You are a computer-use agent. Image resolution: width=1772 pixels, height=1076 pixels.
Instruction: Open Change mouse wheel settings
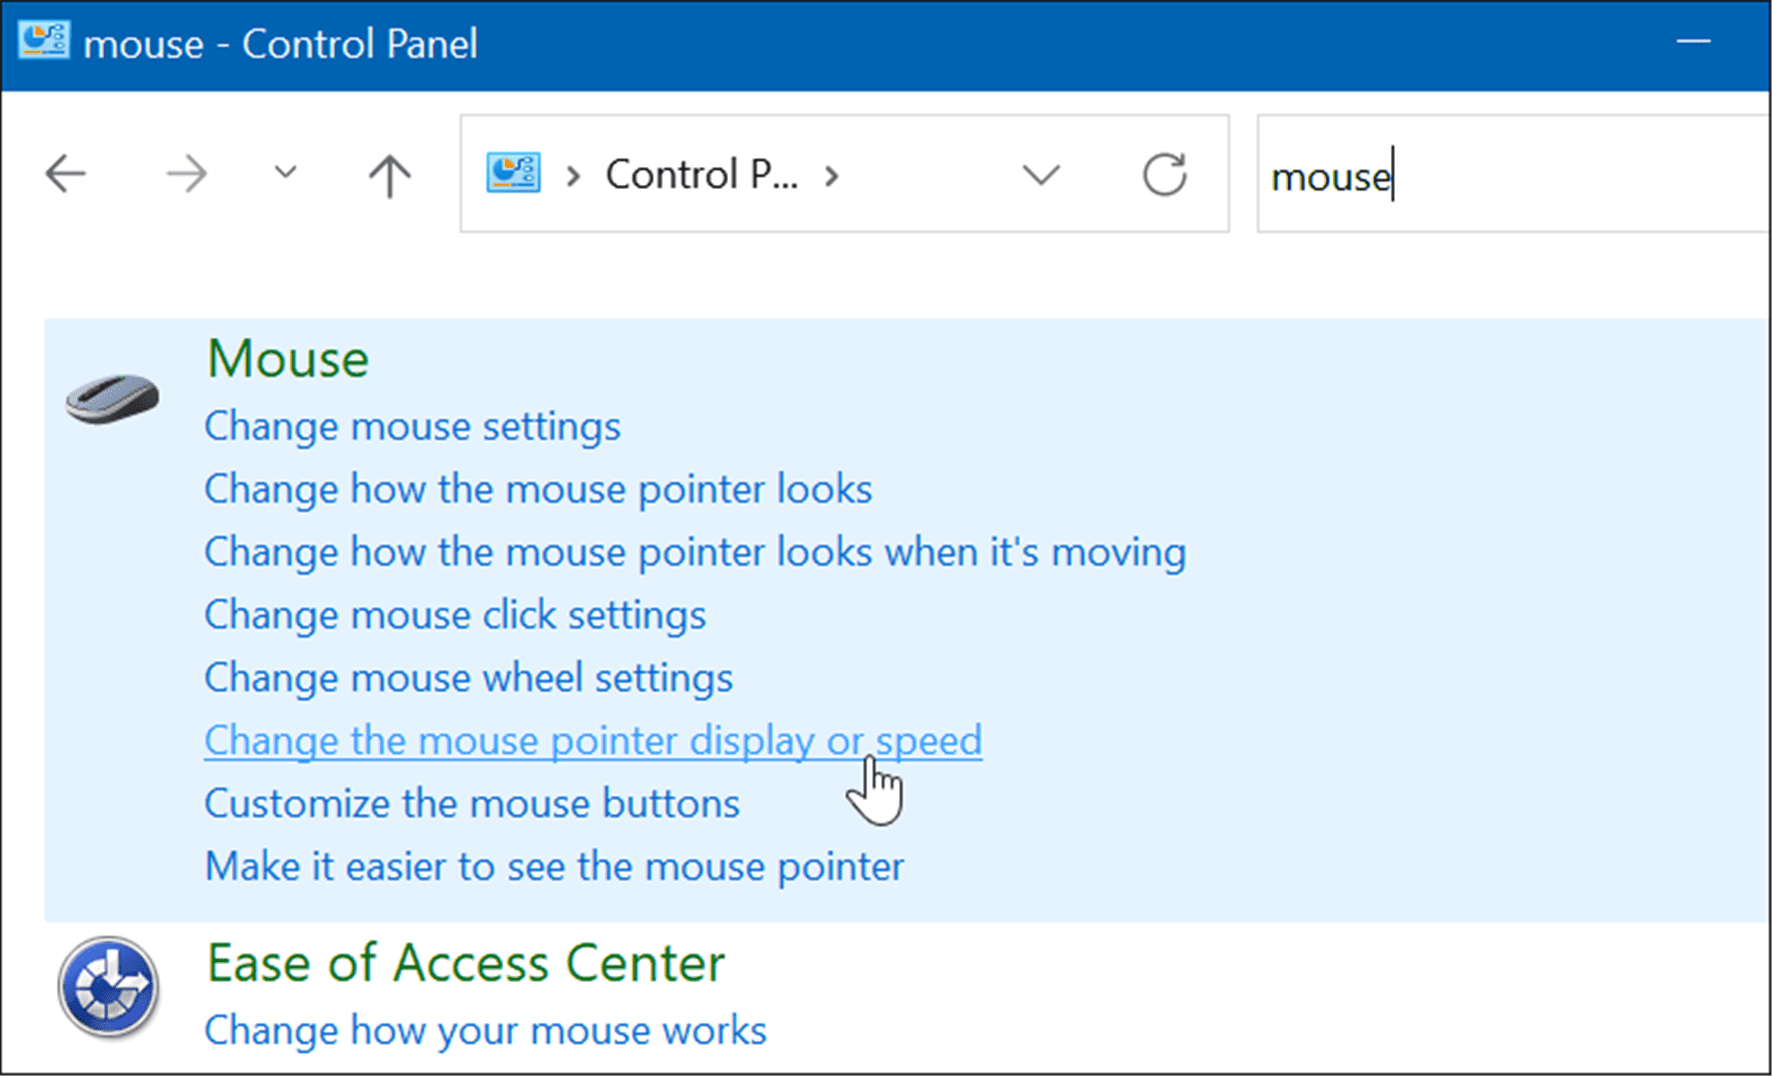pos(467,677)
